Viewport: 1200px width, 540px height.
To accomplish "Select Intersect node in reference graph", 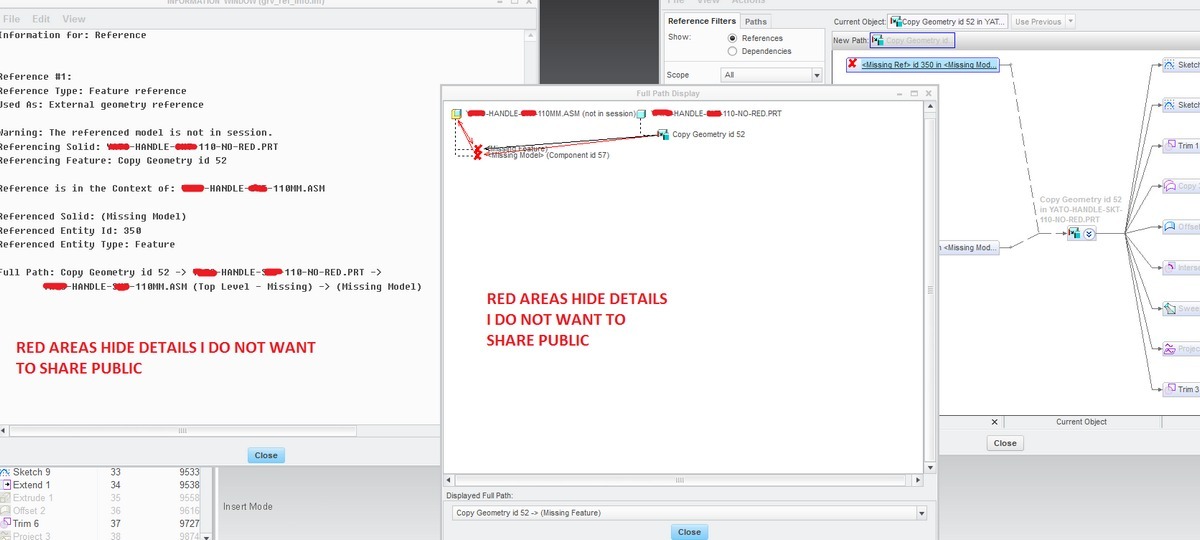I will [x=1180, y=267].
